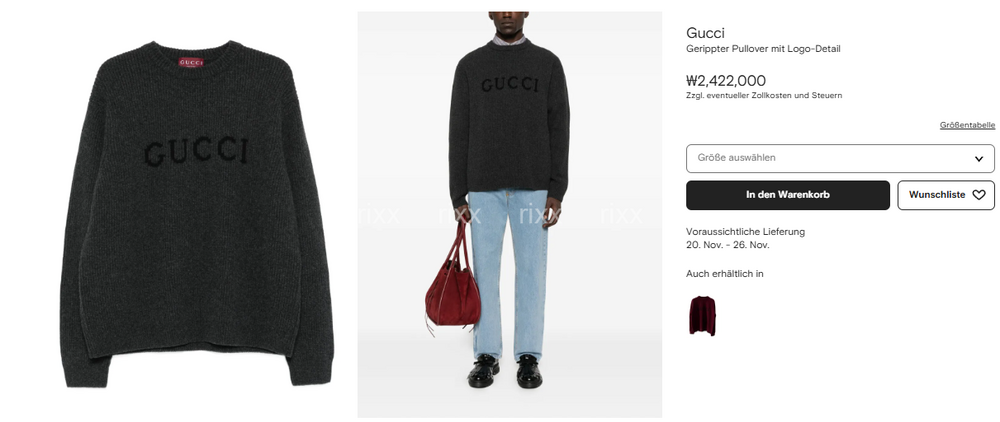Click the 20. Nov. - 26. Nov. delivery date
The image size is (1000, 422).
coord(728,245)
